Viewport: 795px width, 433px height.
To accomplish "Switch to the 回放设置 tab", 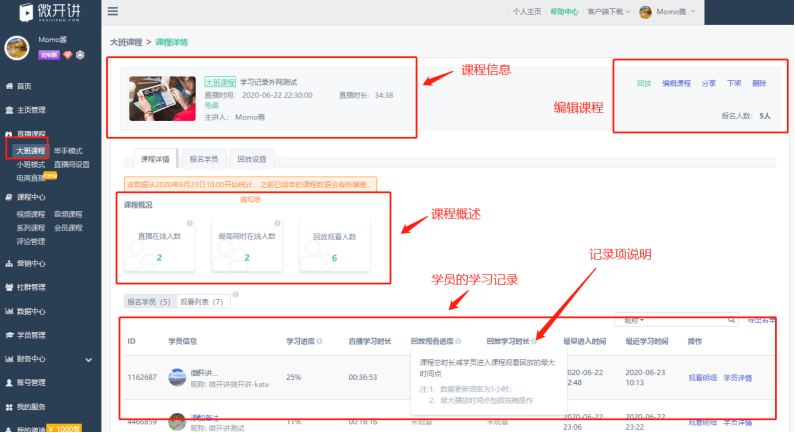I will point(252,159).
